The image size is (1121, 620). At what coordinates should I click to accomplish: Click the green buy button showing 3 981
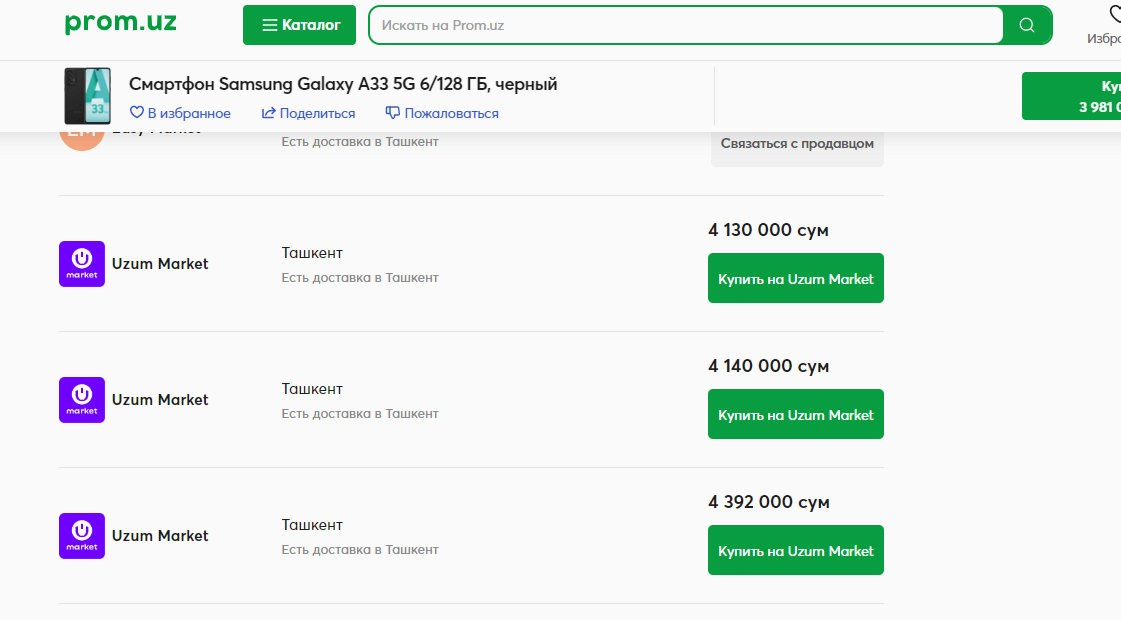pyautogui.click(x=1071, y=96)
